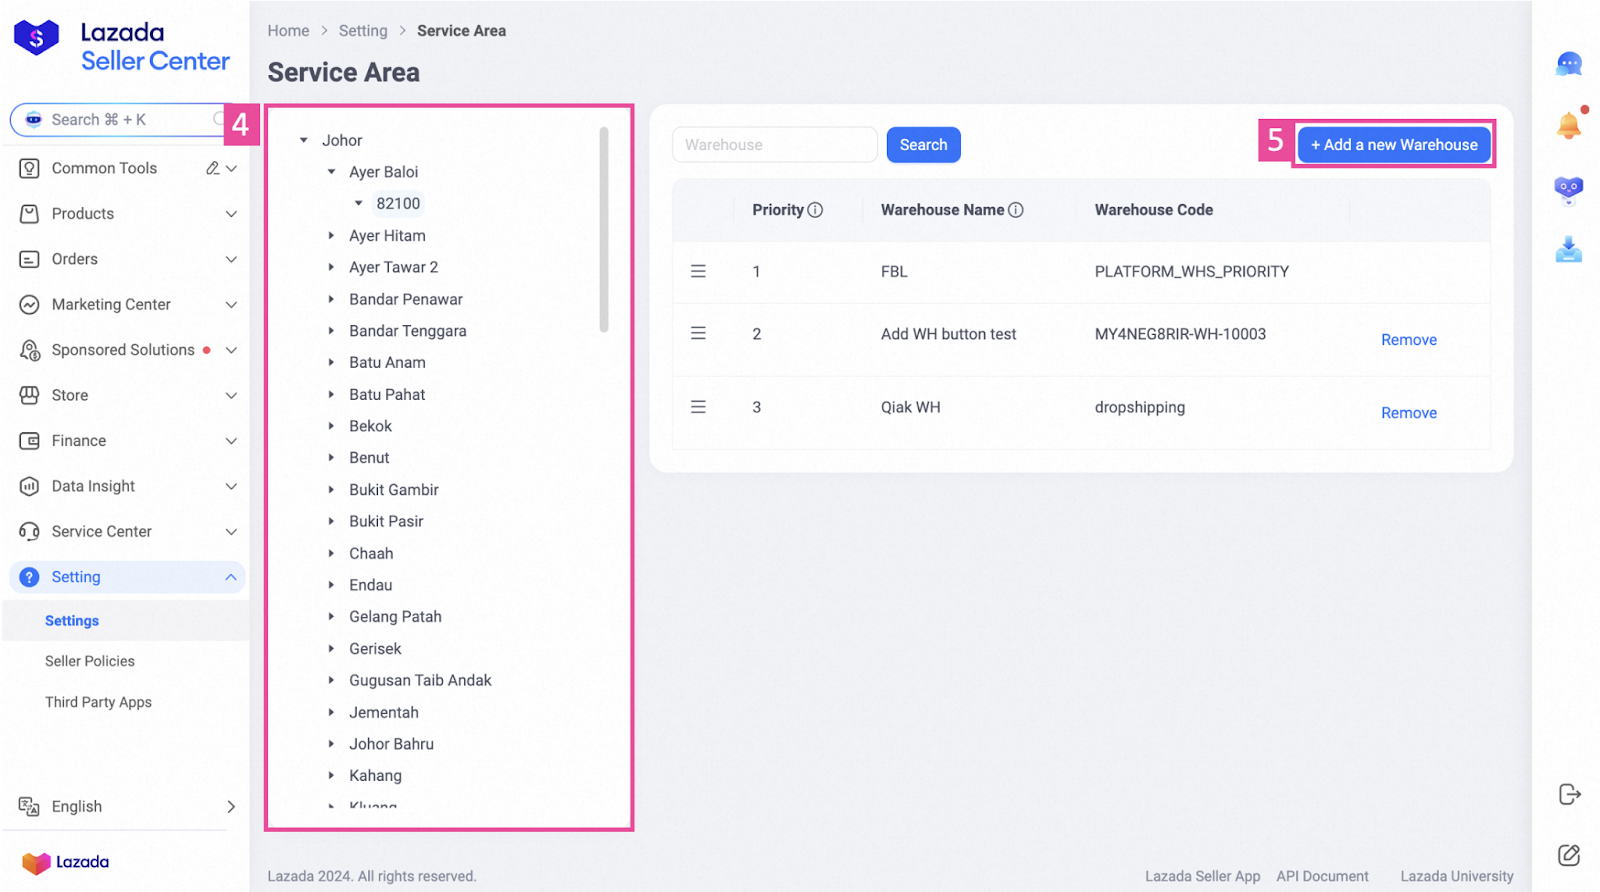Select Seller Policies in the sidebar
1600x892 pixels.
coord(90,661)
